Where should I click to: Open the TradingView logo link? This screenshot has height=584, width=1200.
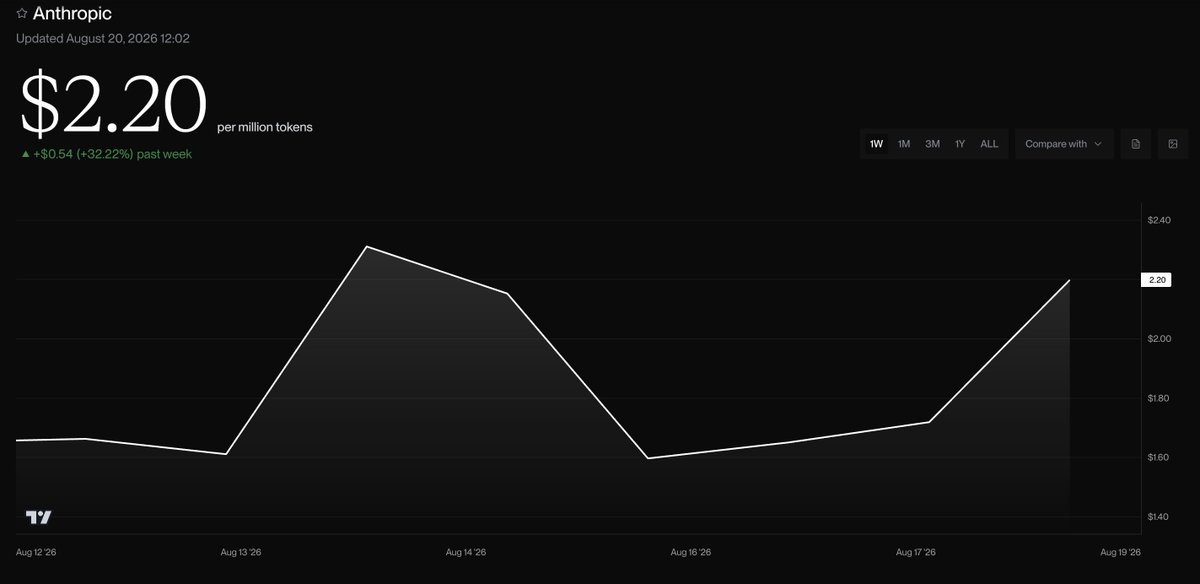(38, 517)
